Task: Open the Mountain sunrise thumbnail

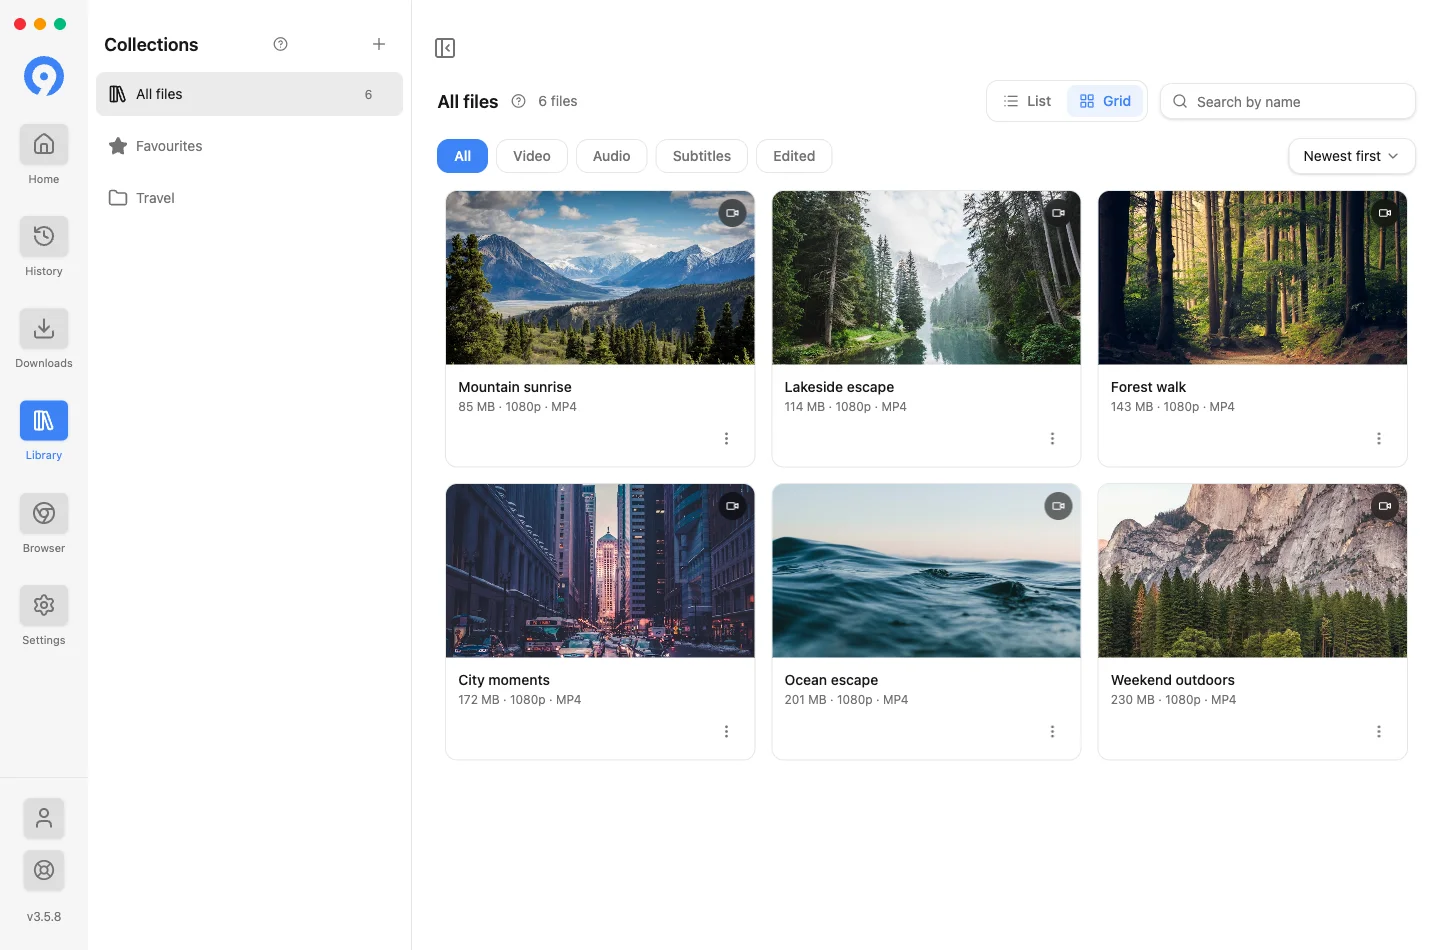Action: 600,278
